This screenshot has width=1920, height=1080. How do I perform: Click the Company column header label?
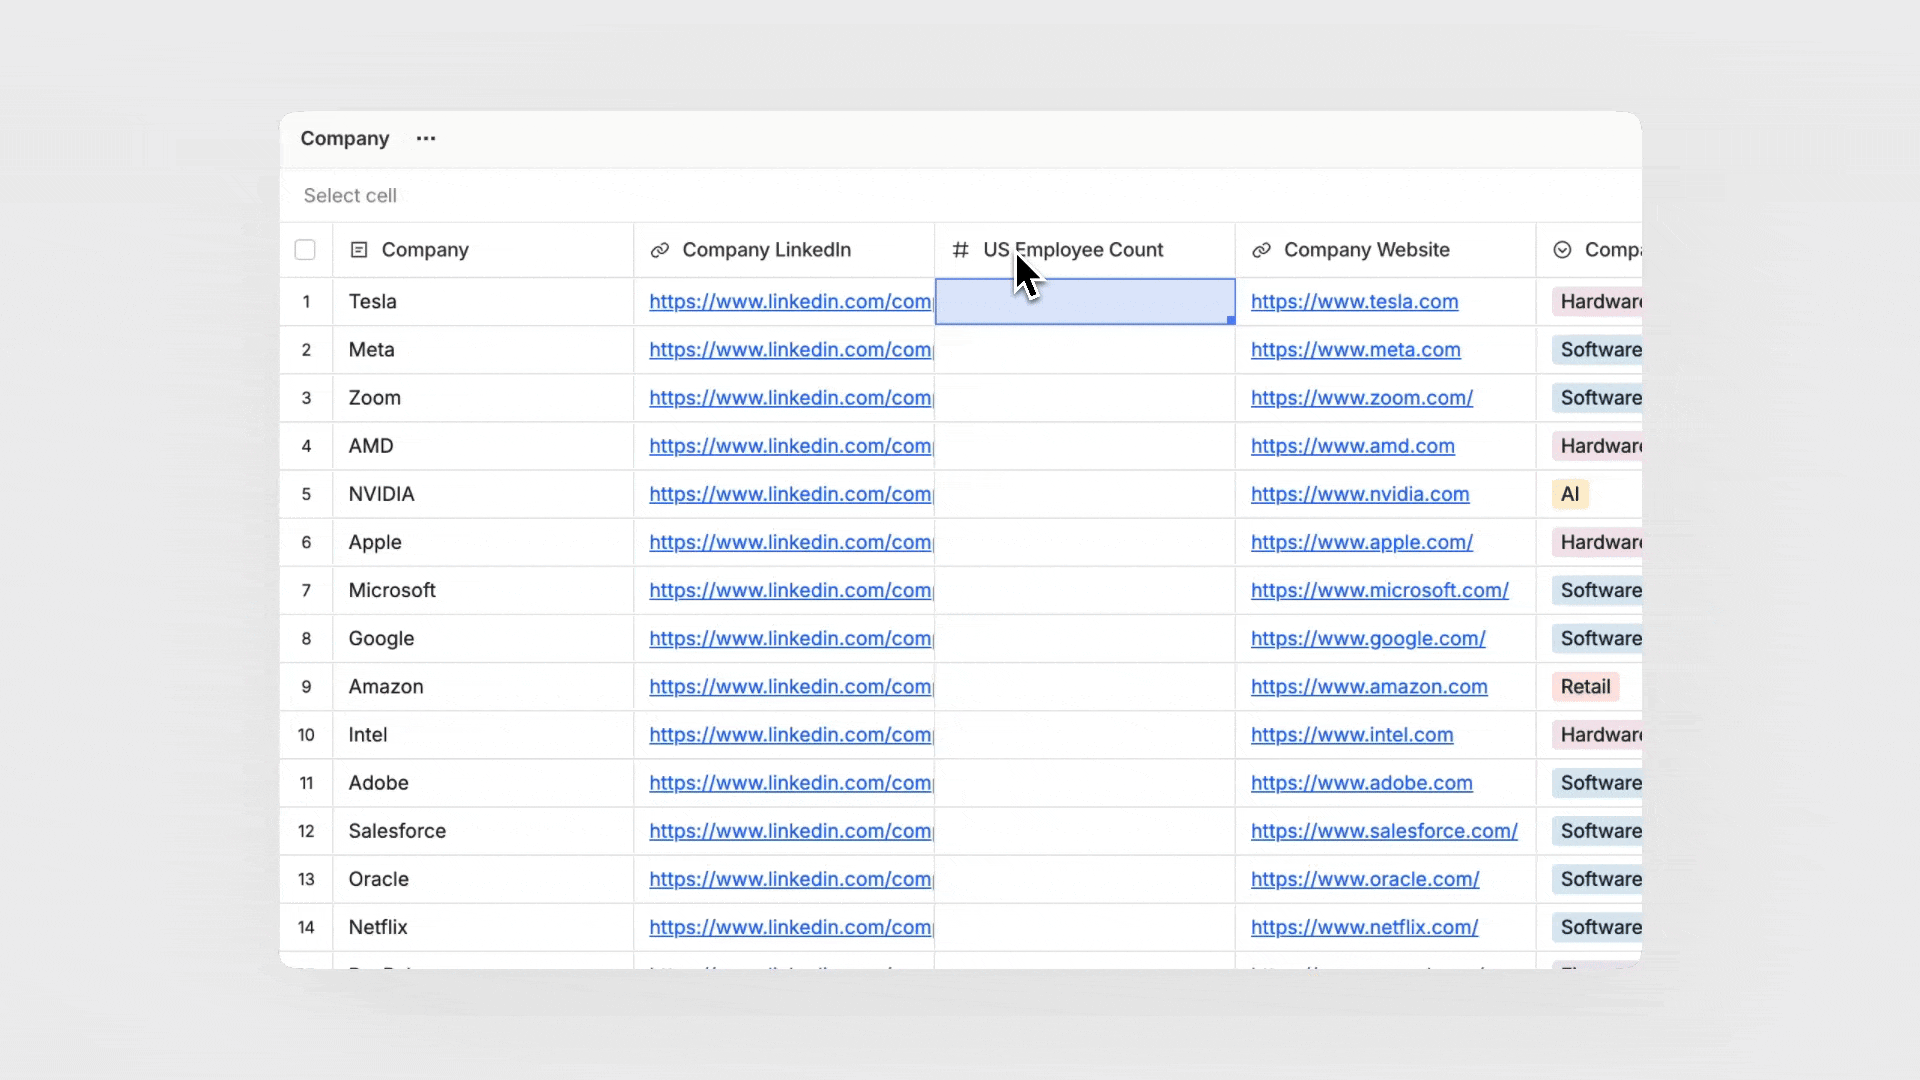(x=426, y=250)
